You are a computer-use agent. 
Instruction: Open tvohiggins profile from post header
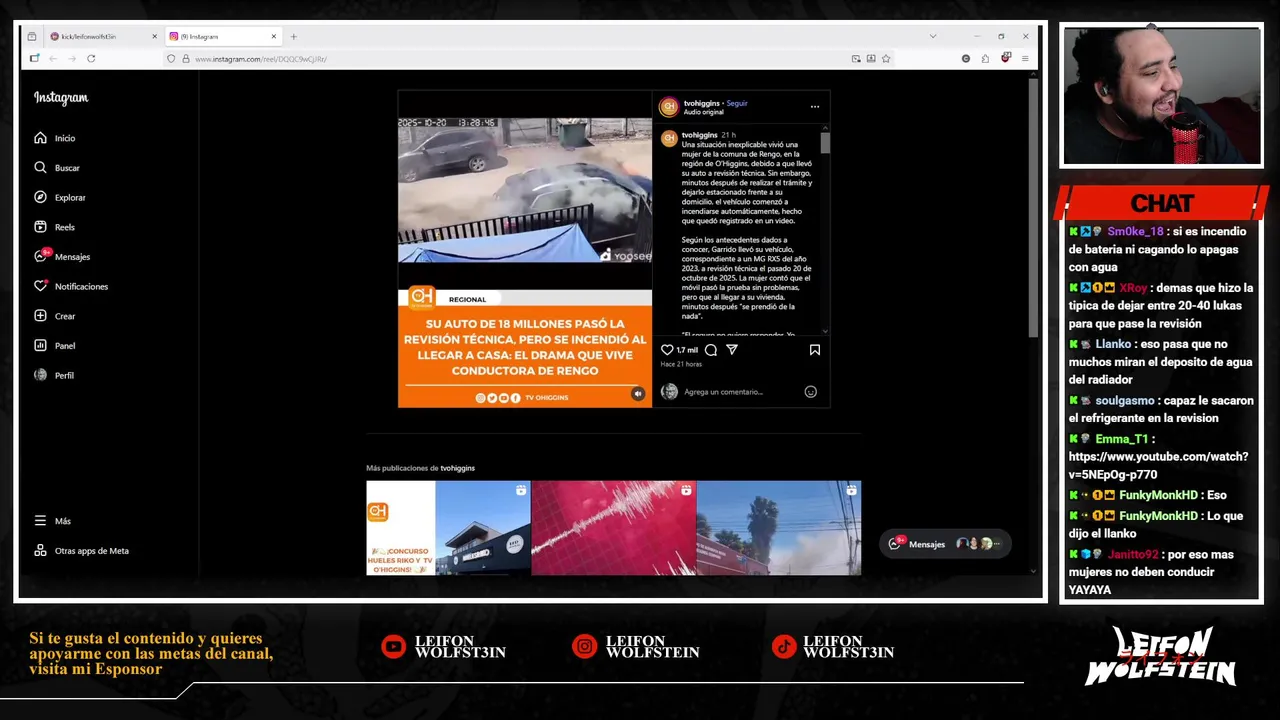pyautogui.click(x=701, y=103)
